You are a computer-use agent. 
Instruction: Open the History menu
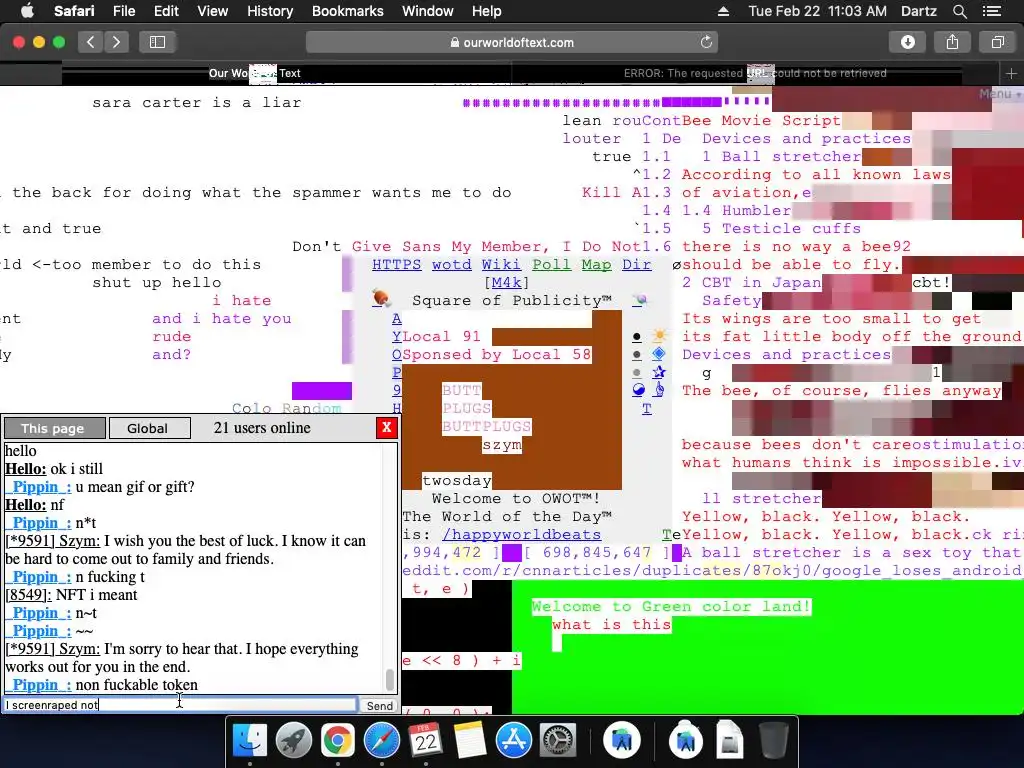270,11
